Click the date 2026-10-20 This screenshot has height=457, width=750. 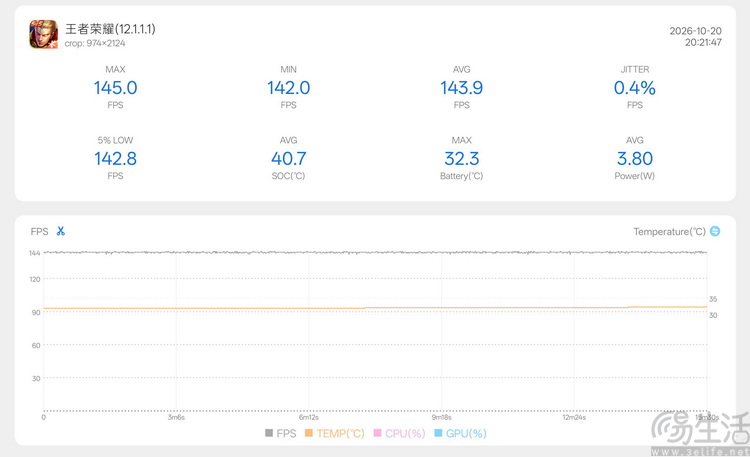tap(695, 31)
